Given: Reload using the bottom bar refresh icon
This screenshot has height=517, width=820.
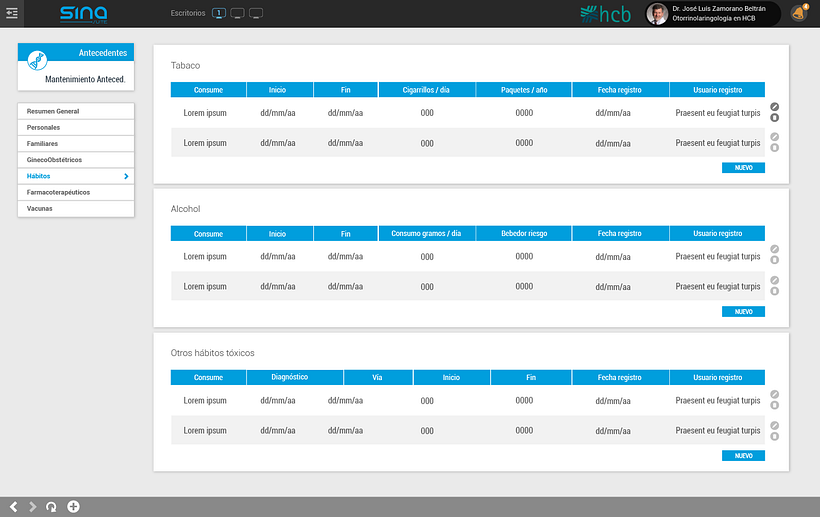Looking at the screenshot, I should pos(51,507).
